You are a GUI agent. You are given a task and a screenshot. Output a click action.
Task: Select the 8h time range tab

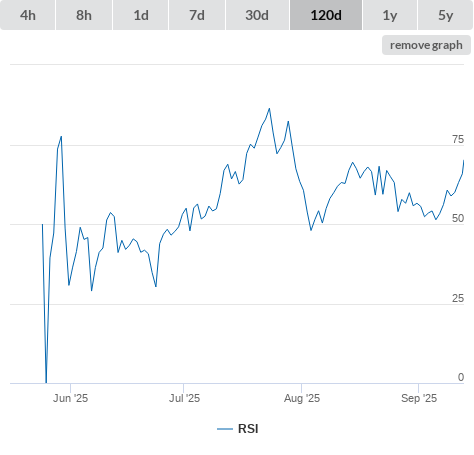point(84,15)
